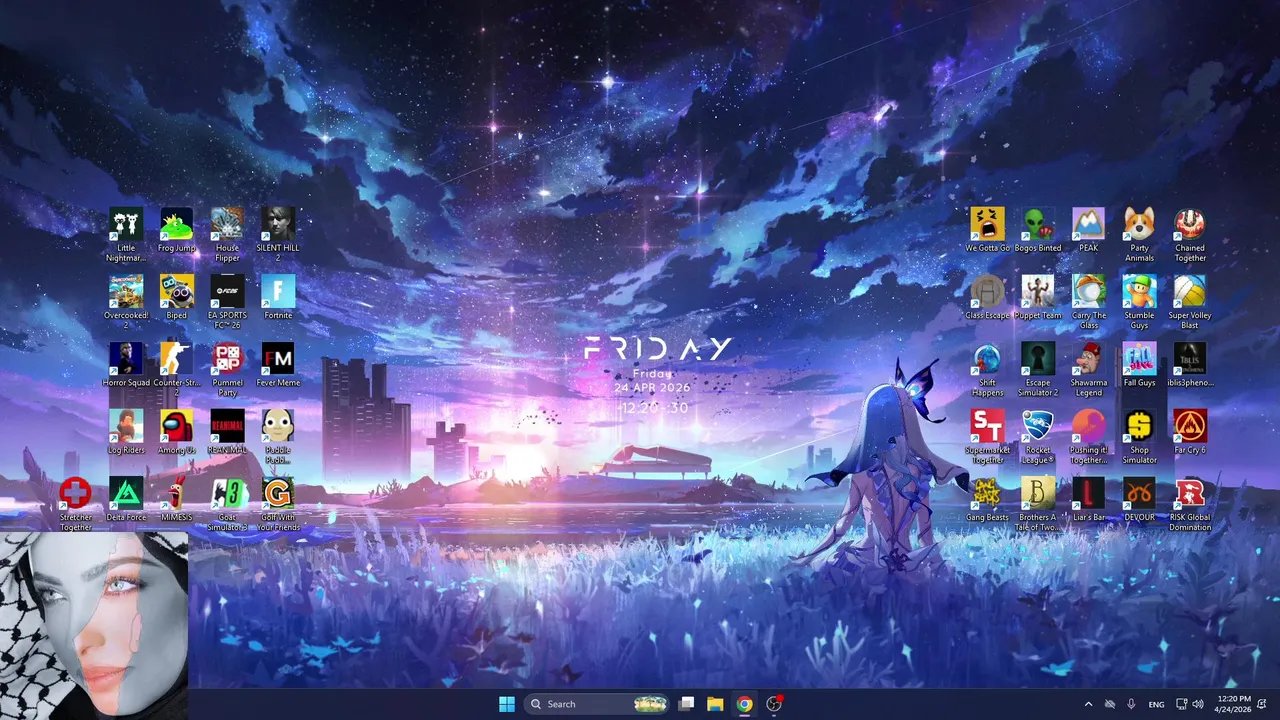Open the notification bell icon
The image size is (1280, 720).
click(x=1262, y=704)
